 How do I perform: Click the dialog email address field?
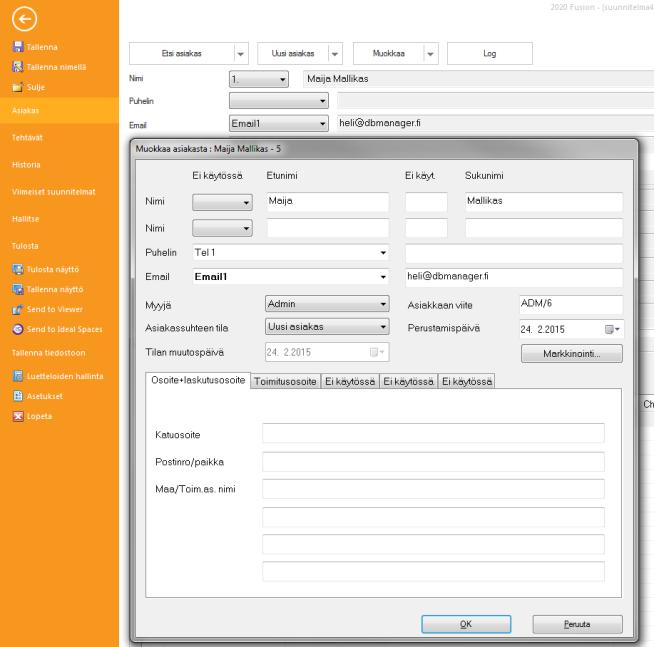pyautogui.click(x=514, y=277)
